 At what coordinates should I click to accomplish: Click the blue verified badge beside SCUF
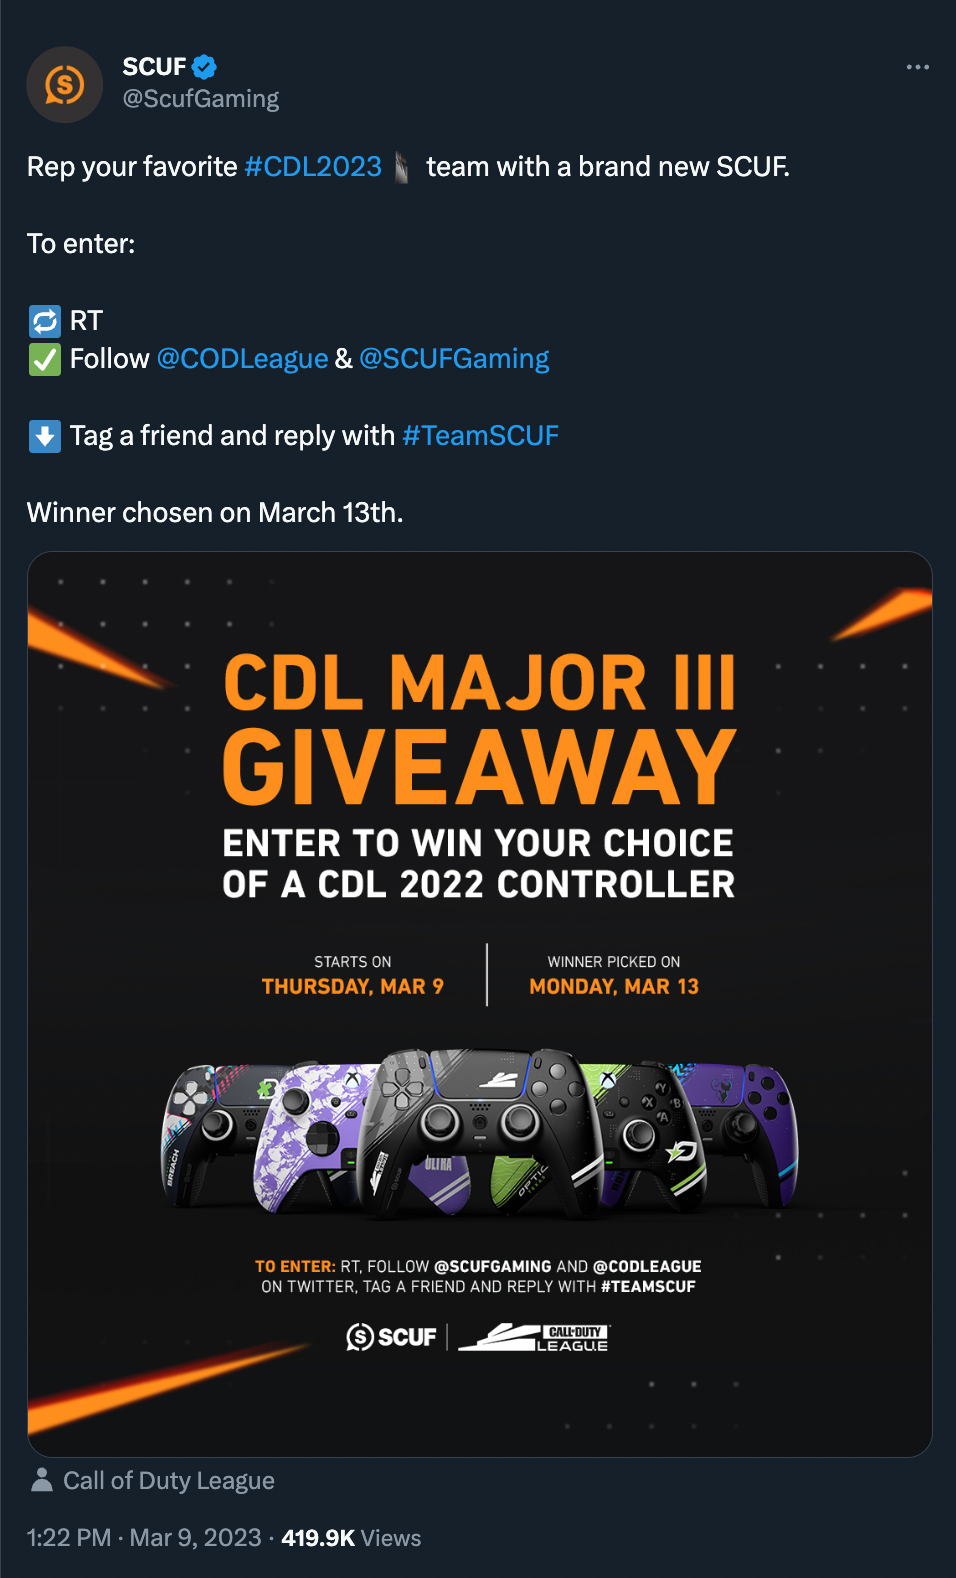click(x=205, y=67)
